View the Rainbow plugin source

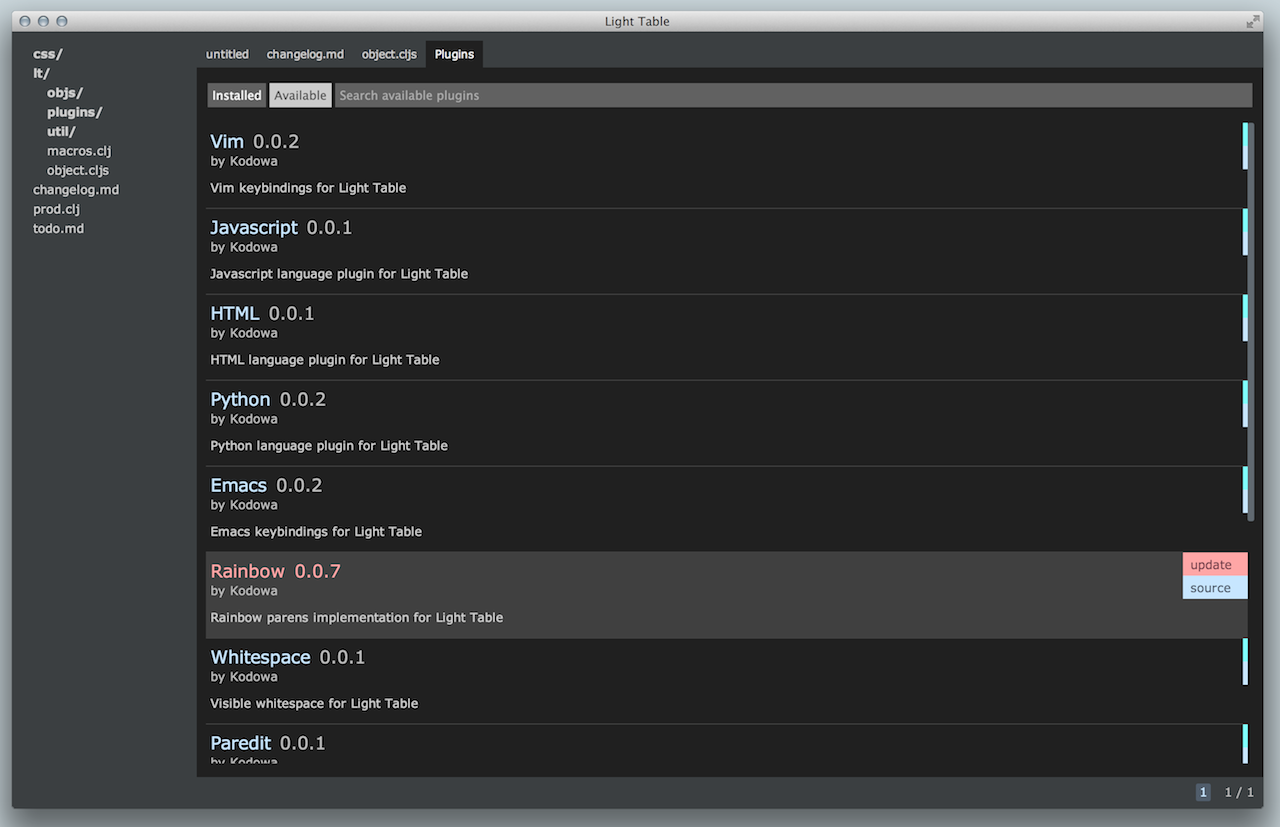click(1214, 587)
